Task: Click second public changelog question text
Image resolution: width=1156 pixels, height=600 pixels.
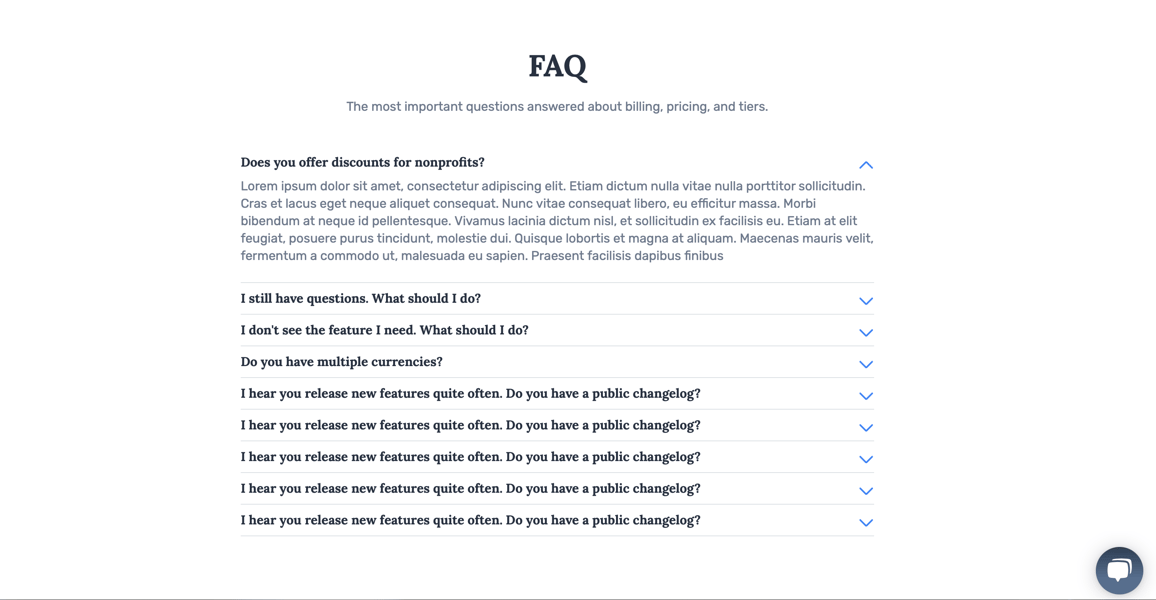Action: click(470, 425)
